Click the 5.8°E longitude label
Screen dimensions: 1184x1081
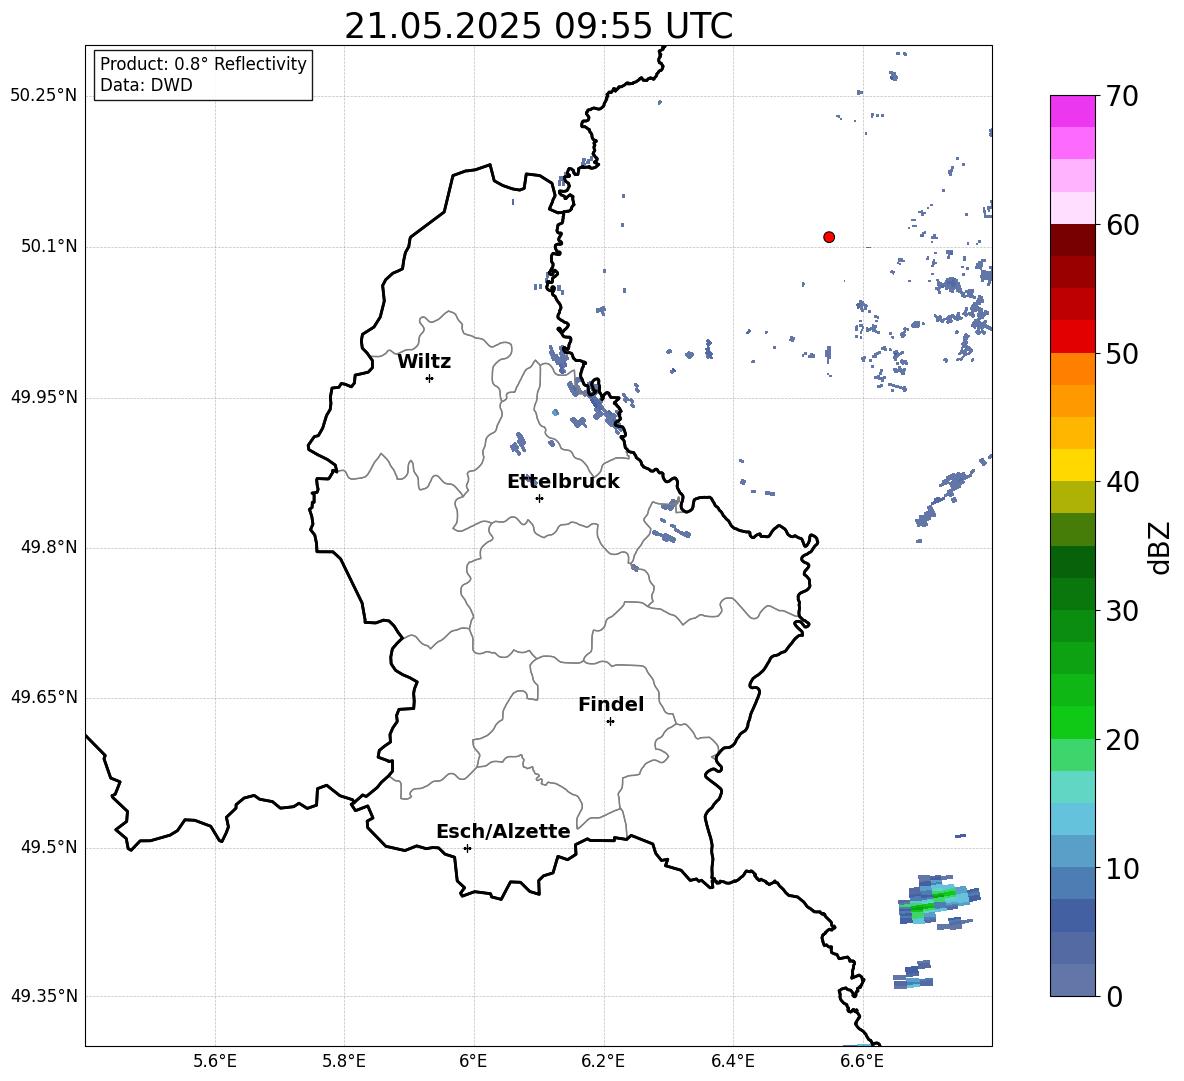coord(344,1061)
